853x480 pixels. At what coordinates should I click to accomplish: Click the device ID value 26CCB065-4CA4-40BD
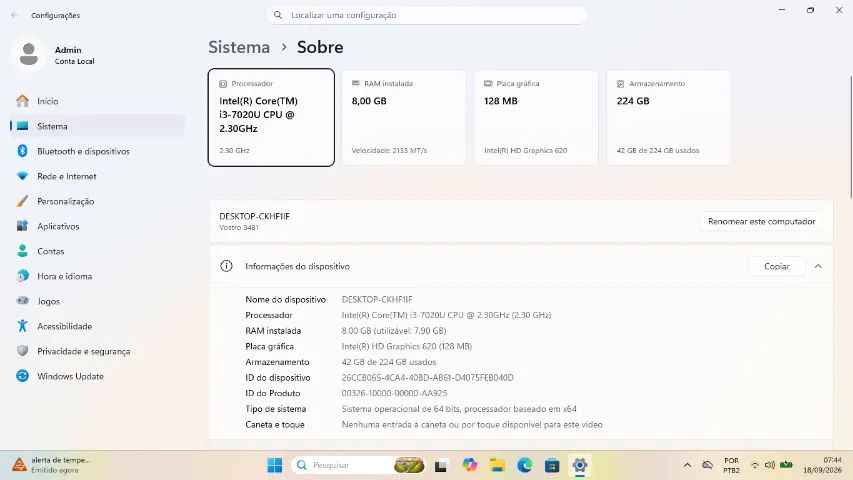click(x=428, y=378)
